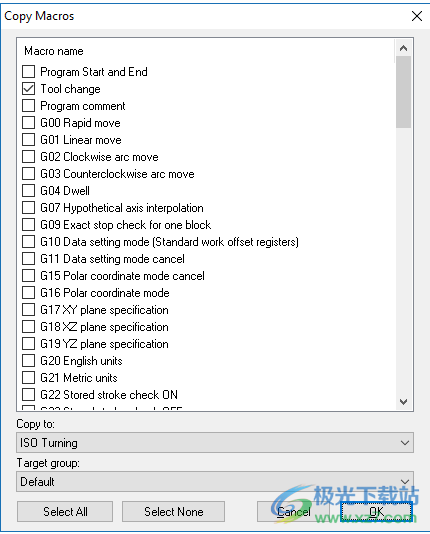Open the Copy to dropdown
The height and width of the screenshot is (534, 430).
point(215,443)
